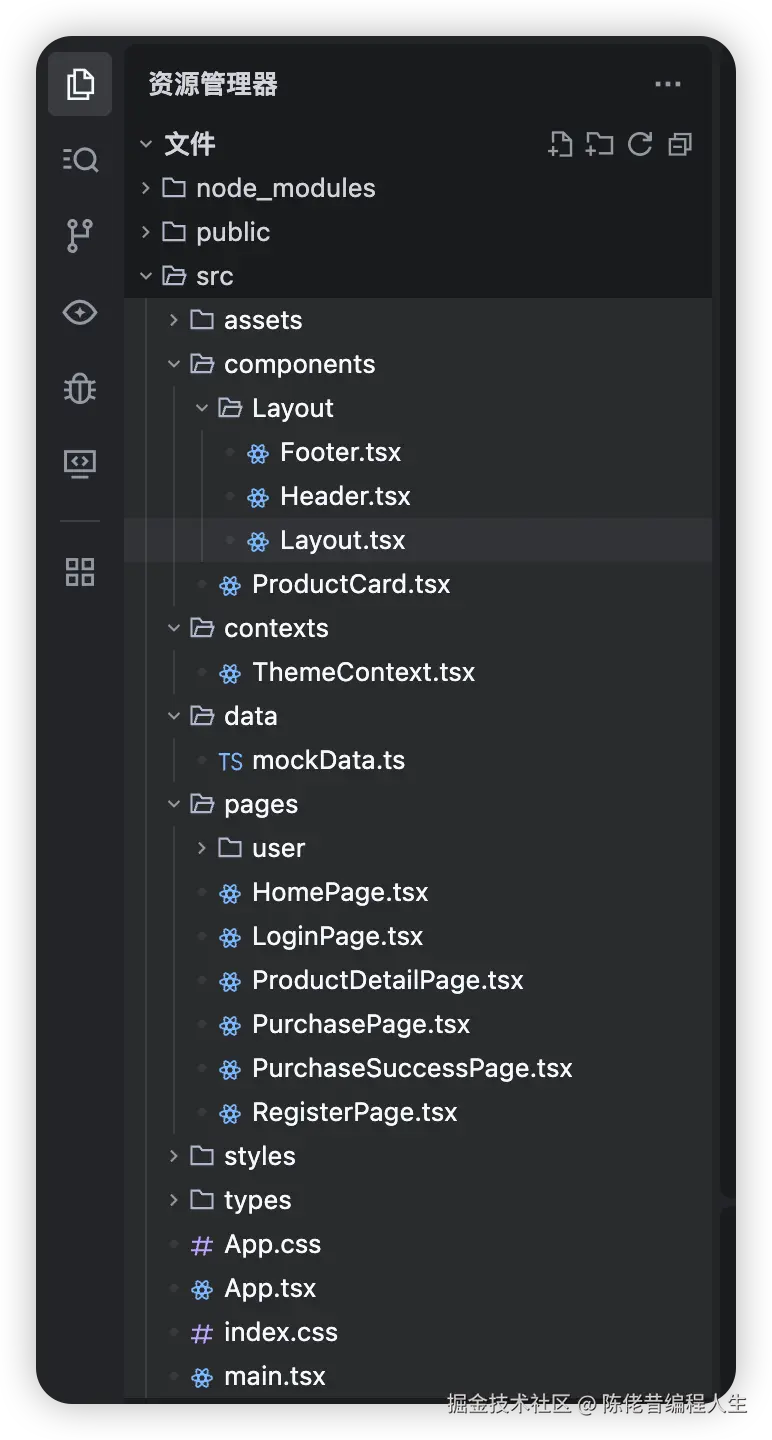
Task: Open the preview eye icon in sidebar
Action: [80, 312]
